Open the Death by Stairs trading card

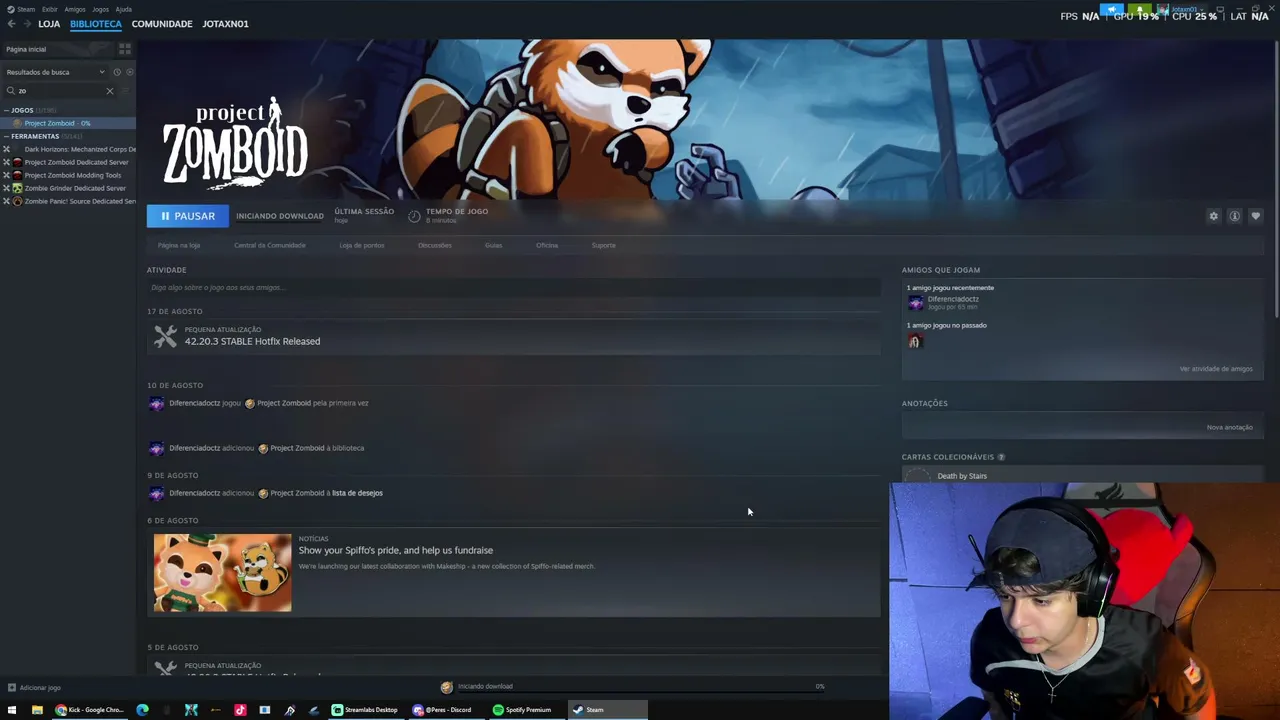tap(962, 476)
